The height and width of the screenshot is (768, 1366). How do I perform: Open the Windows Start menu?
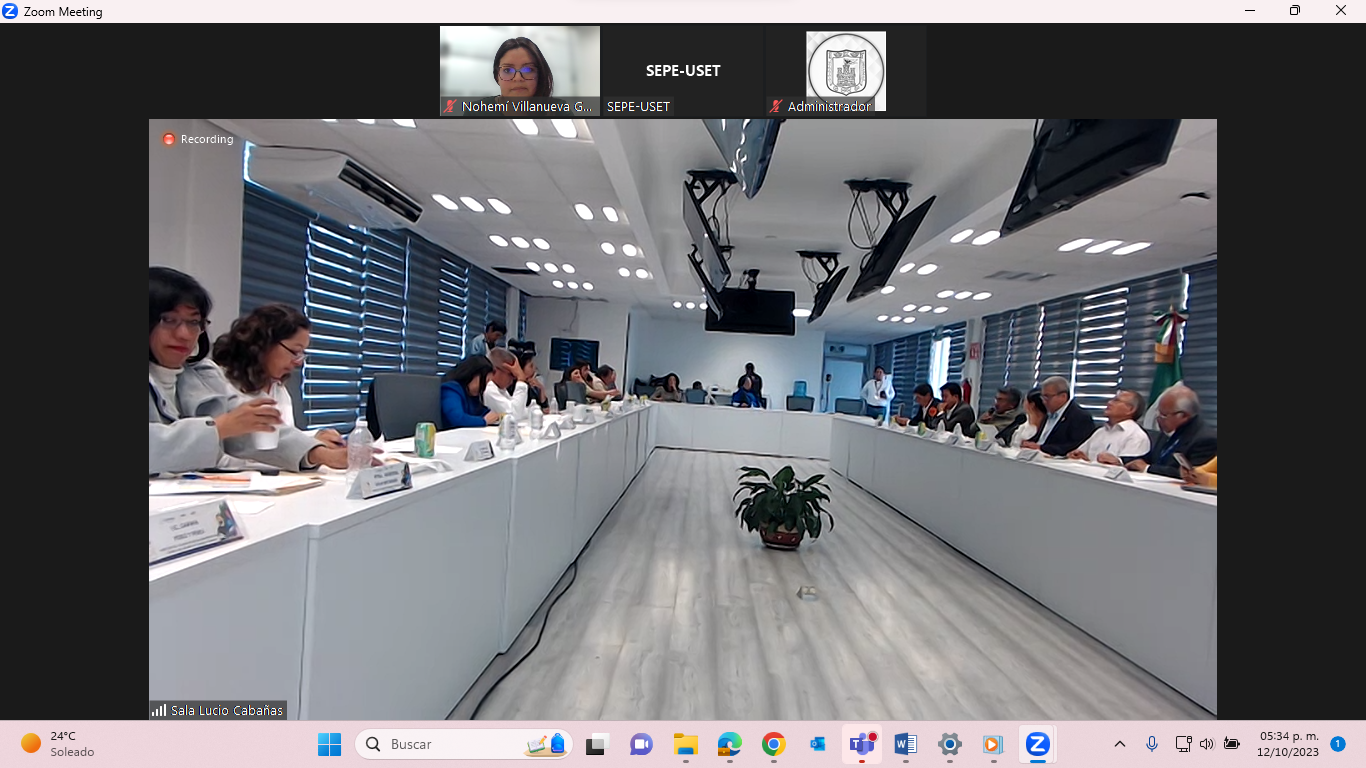[x=329, y=744]
